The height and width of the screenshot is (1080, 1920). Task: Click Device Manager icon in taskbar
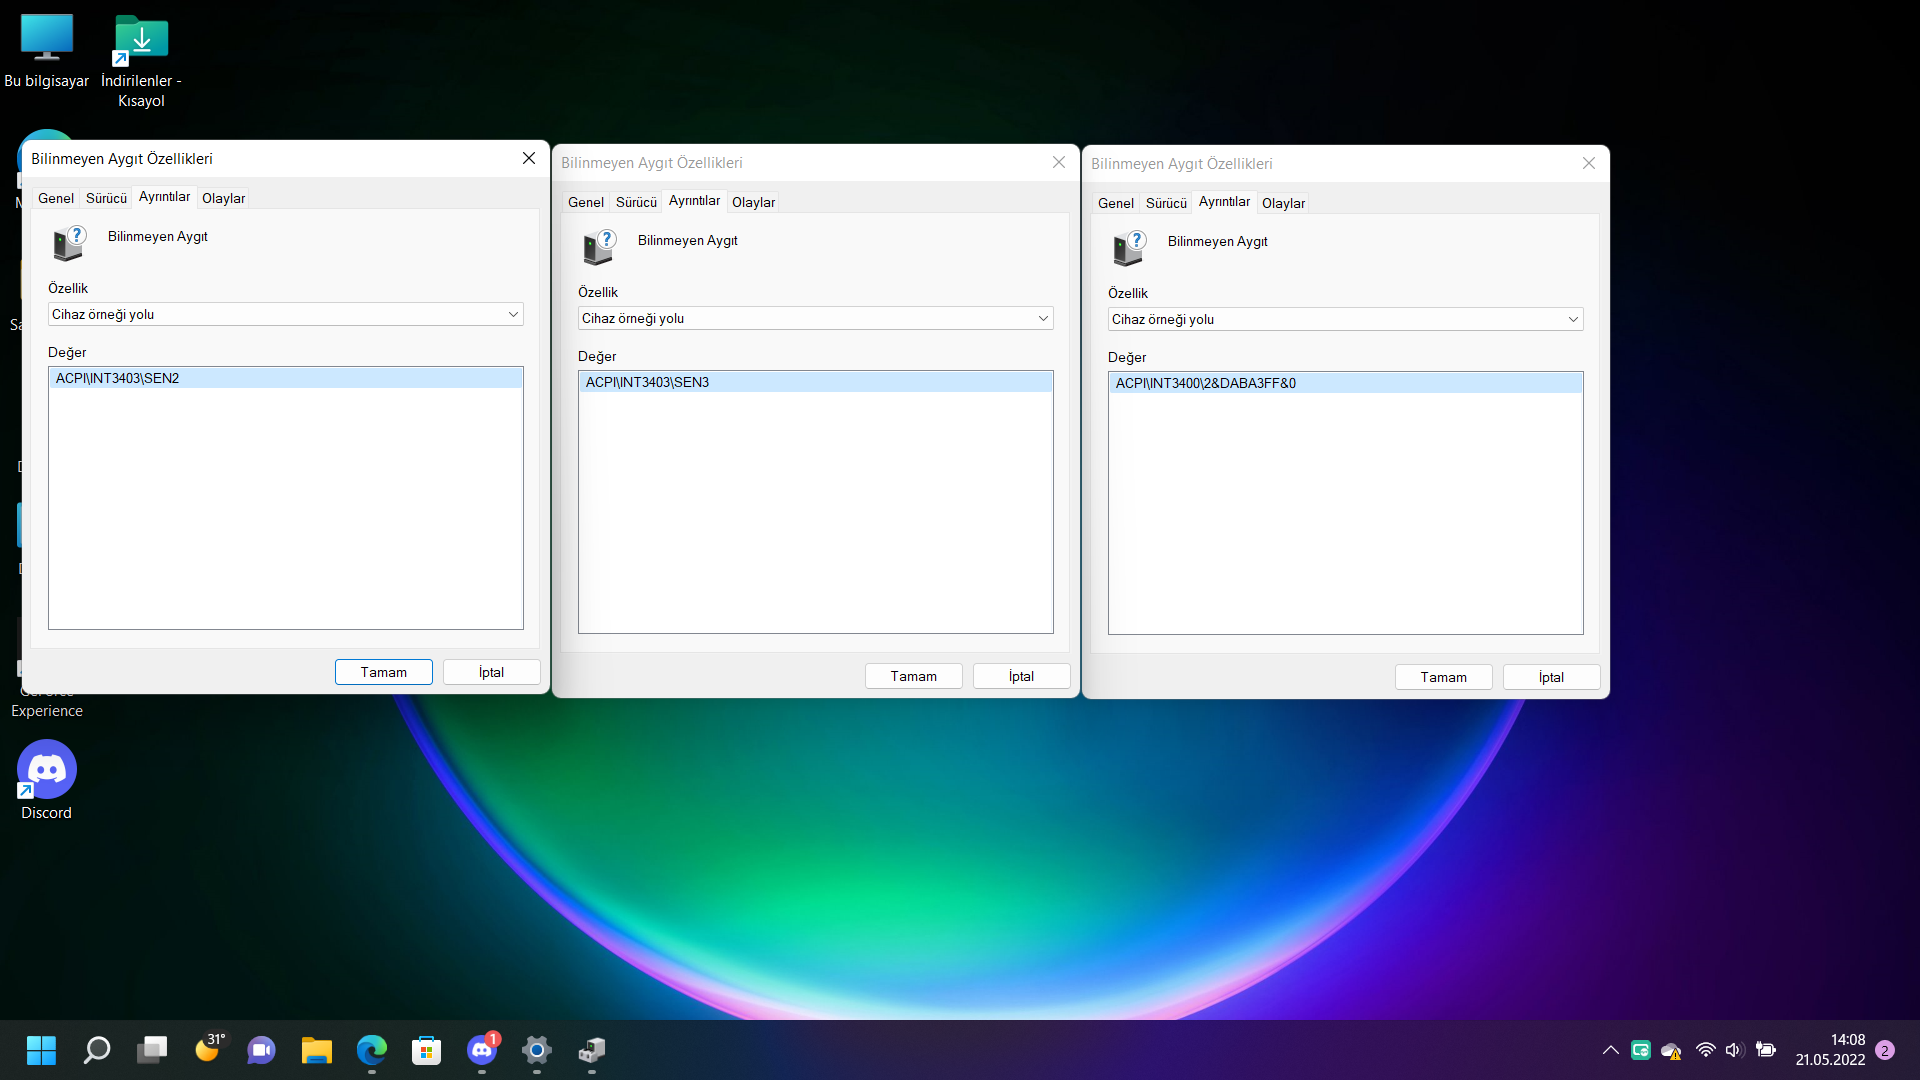click(592, 1050)
